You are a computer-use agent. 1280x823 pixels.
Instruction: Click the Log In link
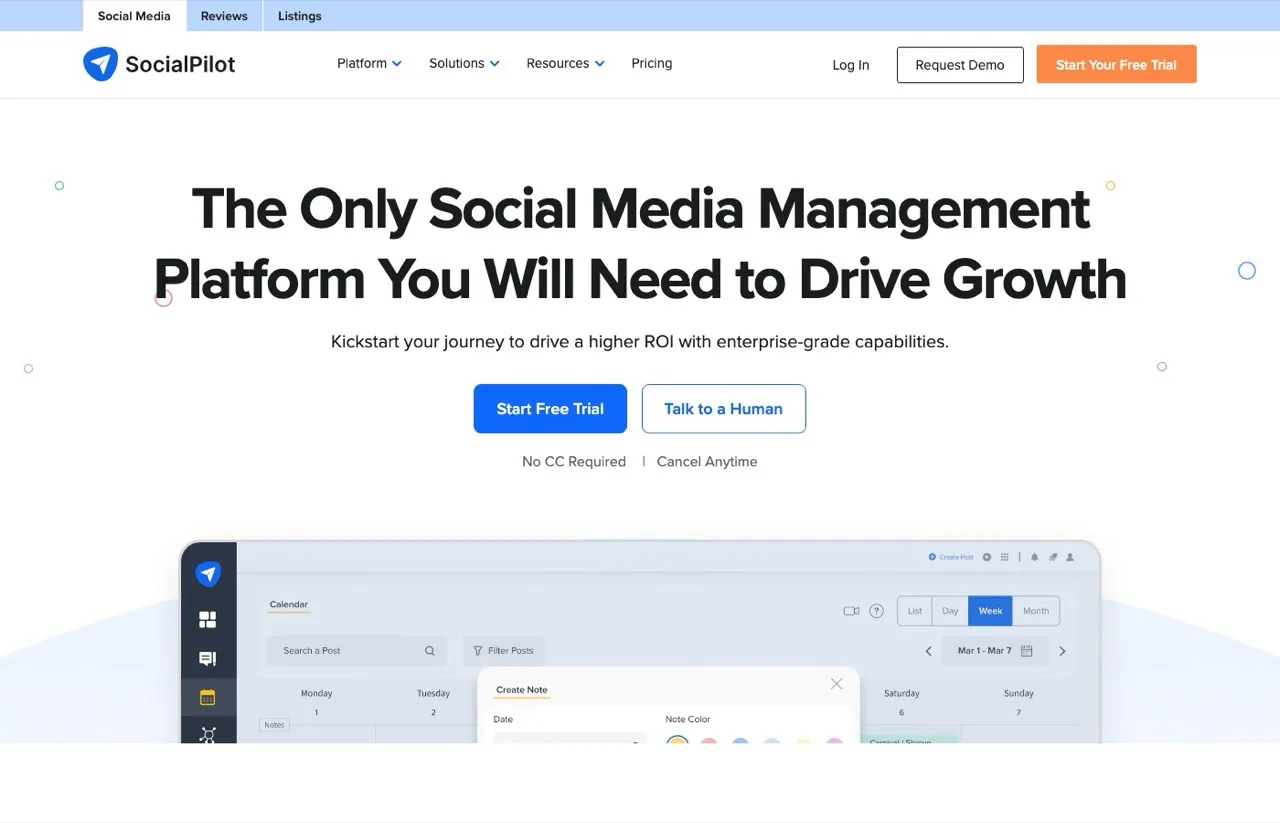(851, 65)
